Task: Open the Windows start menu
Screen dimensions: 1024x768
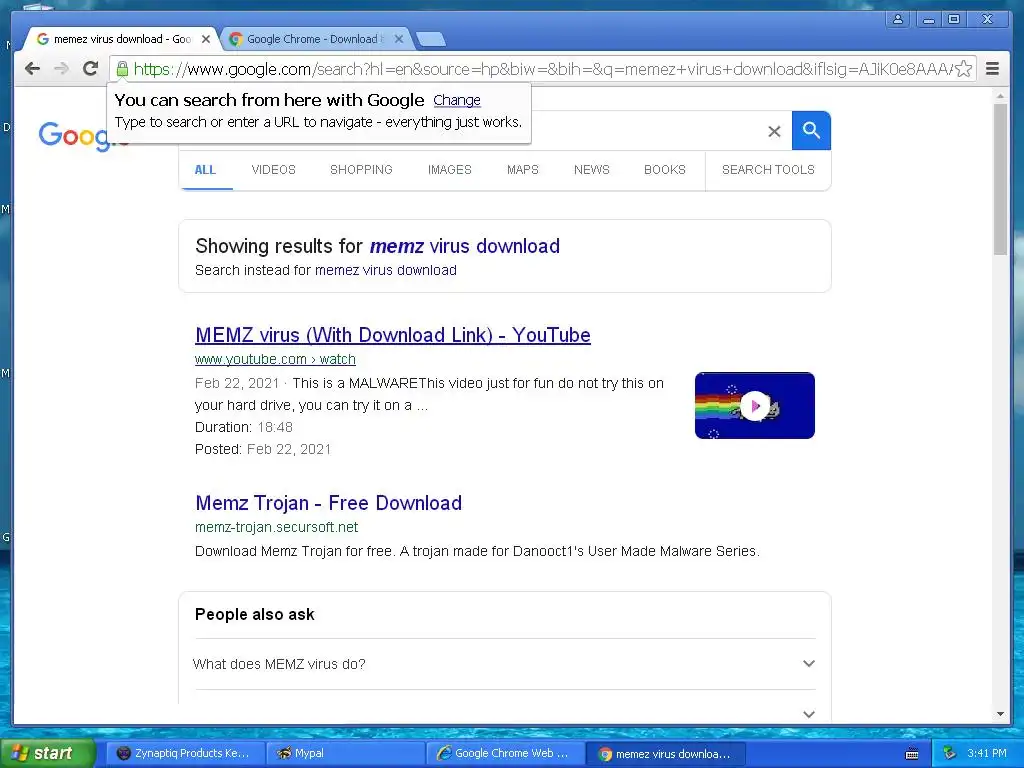Action: (47, 753)
